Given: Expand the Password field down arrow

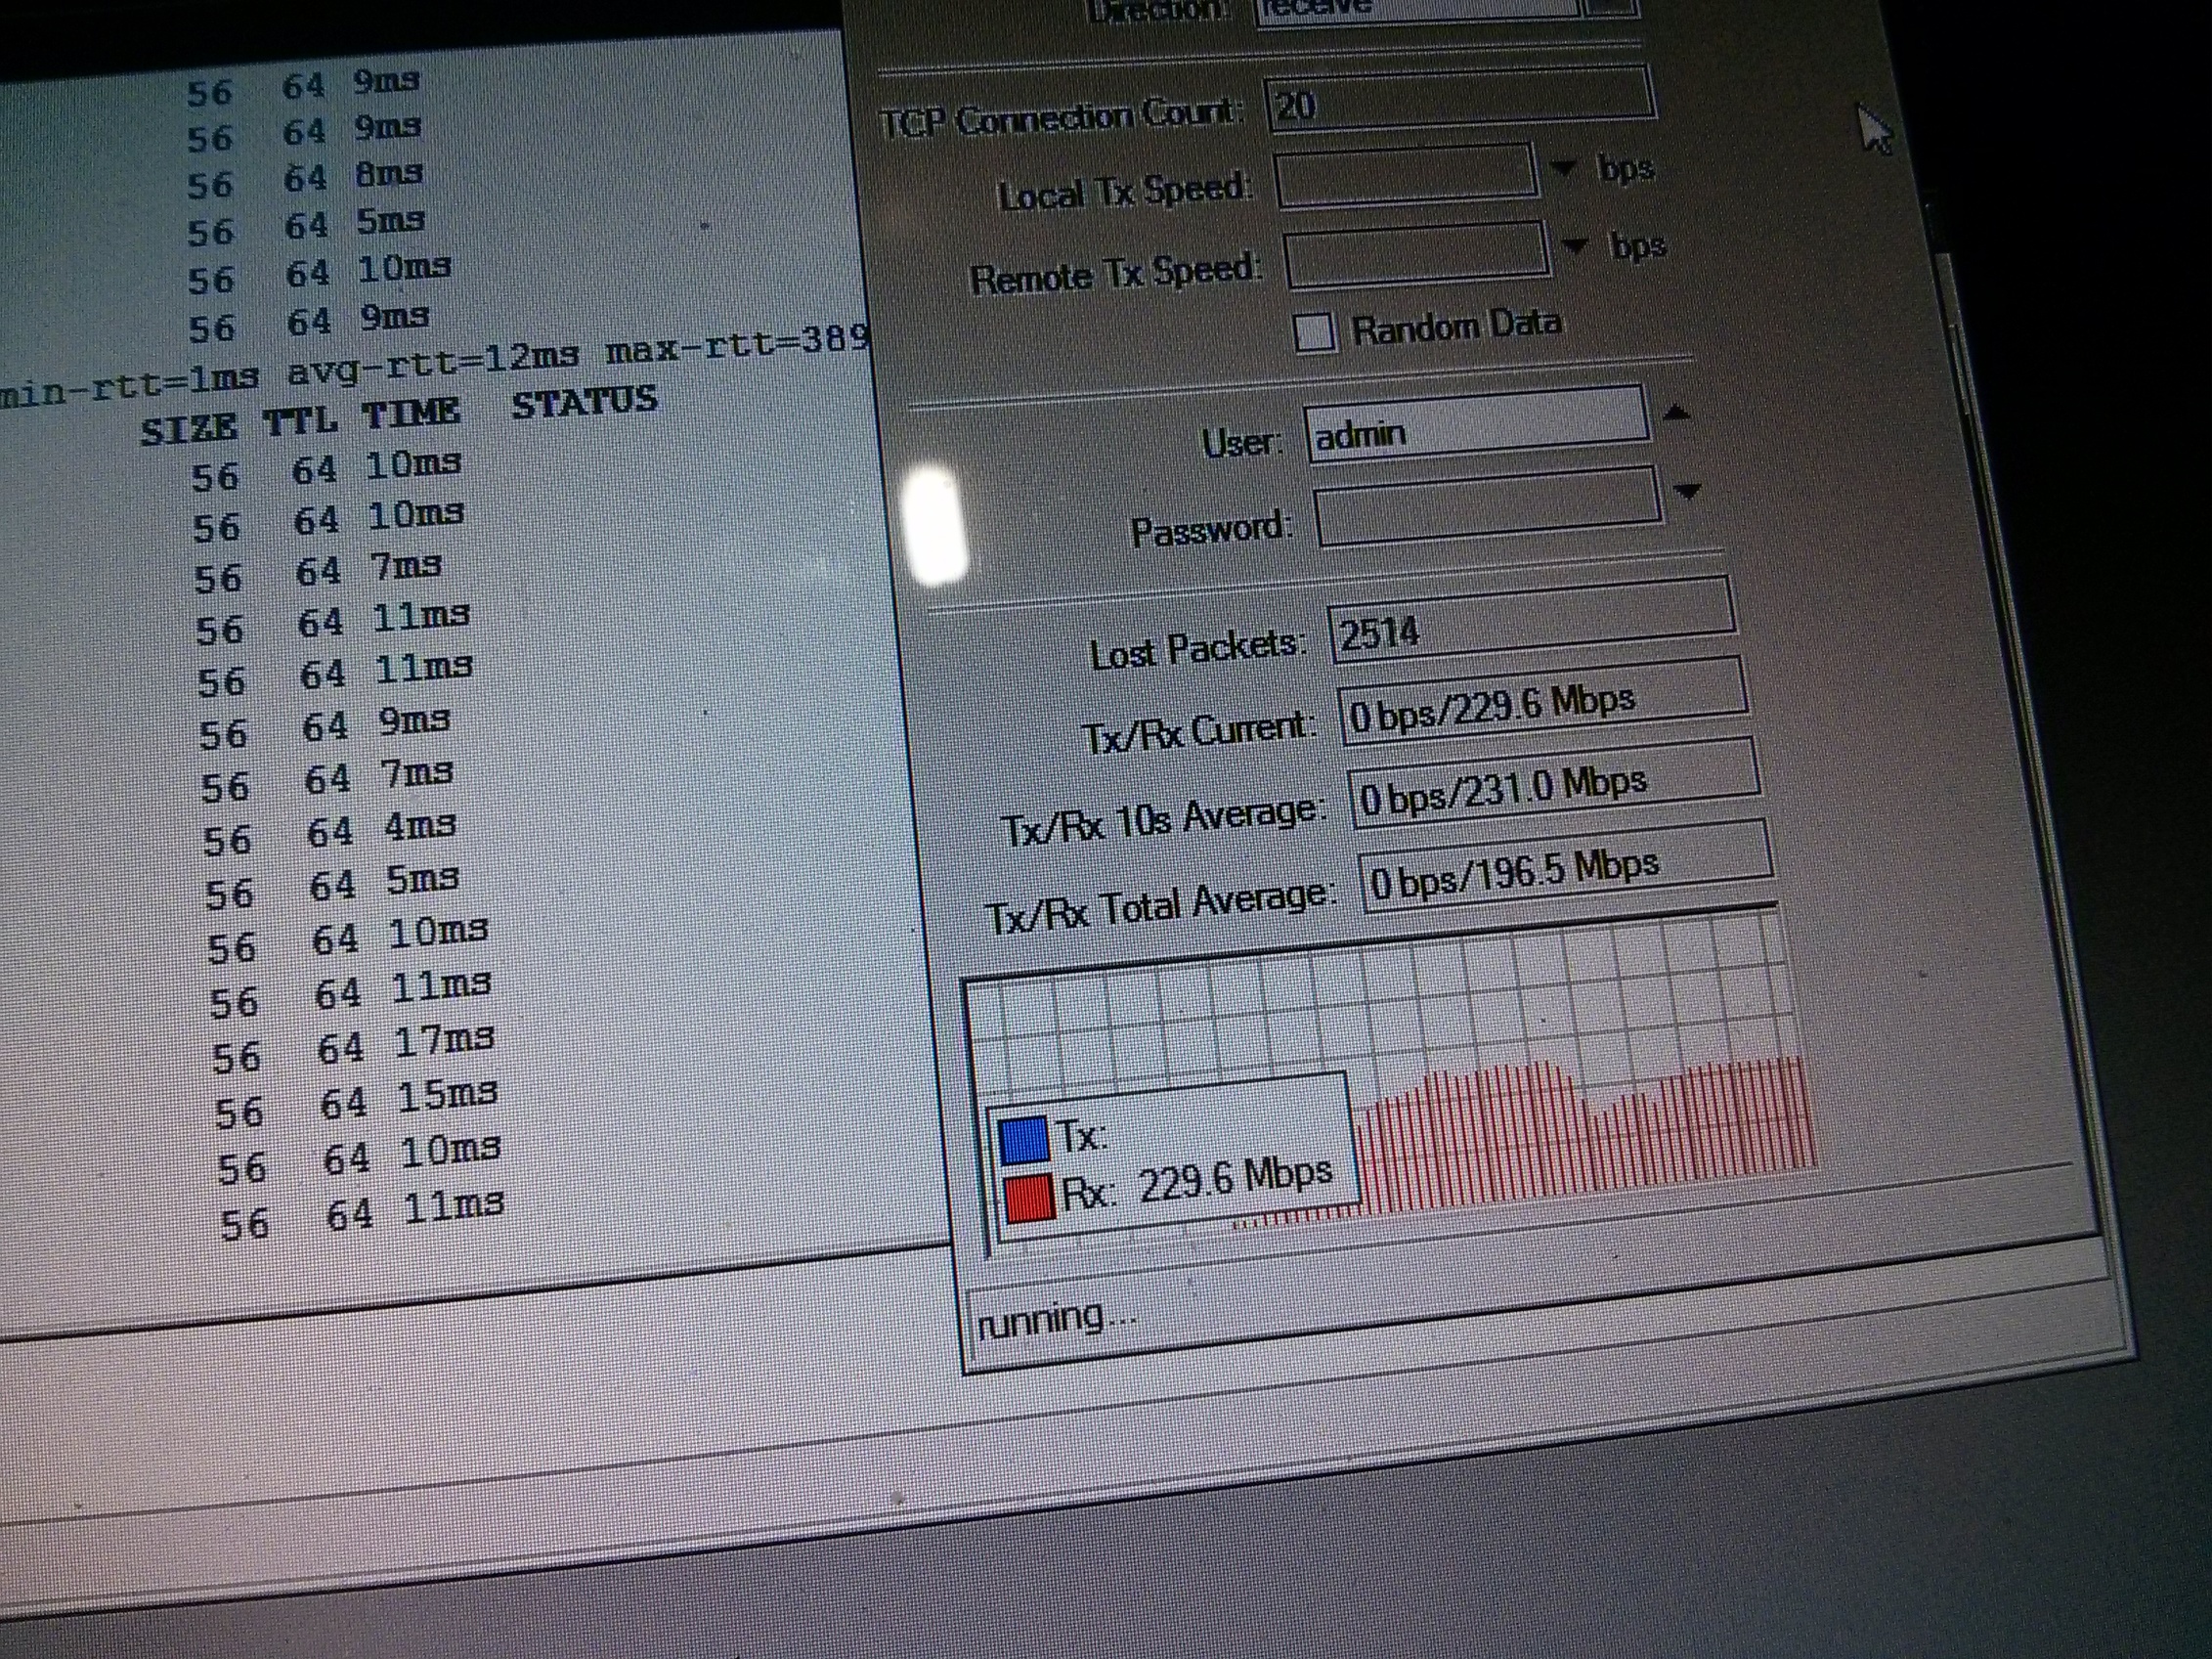Looking at the screenshot, I should (1688, 491).
